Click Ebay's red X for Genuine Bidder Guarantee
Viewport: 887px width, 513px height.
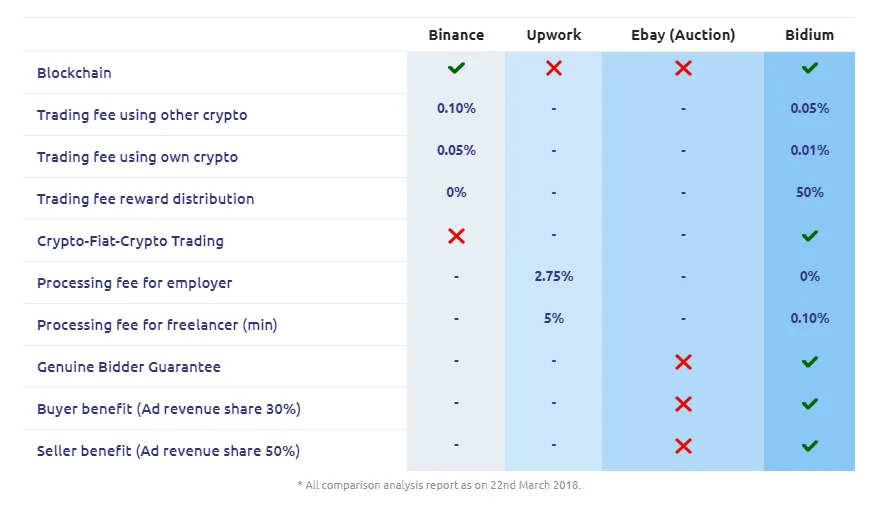tap(683, 362)
